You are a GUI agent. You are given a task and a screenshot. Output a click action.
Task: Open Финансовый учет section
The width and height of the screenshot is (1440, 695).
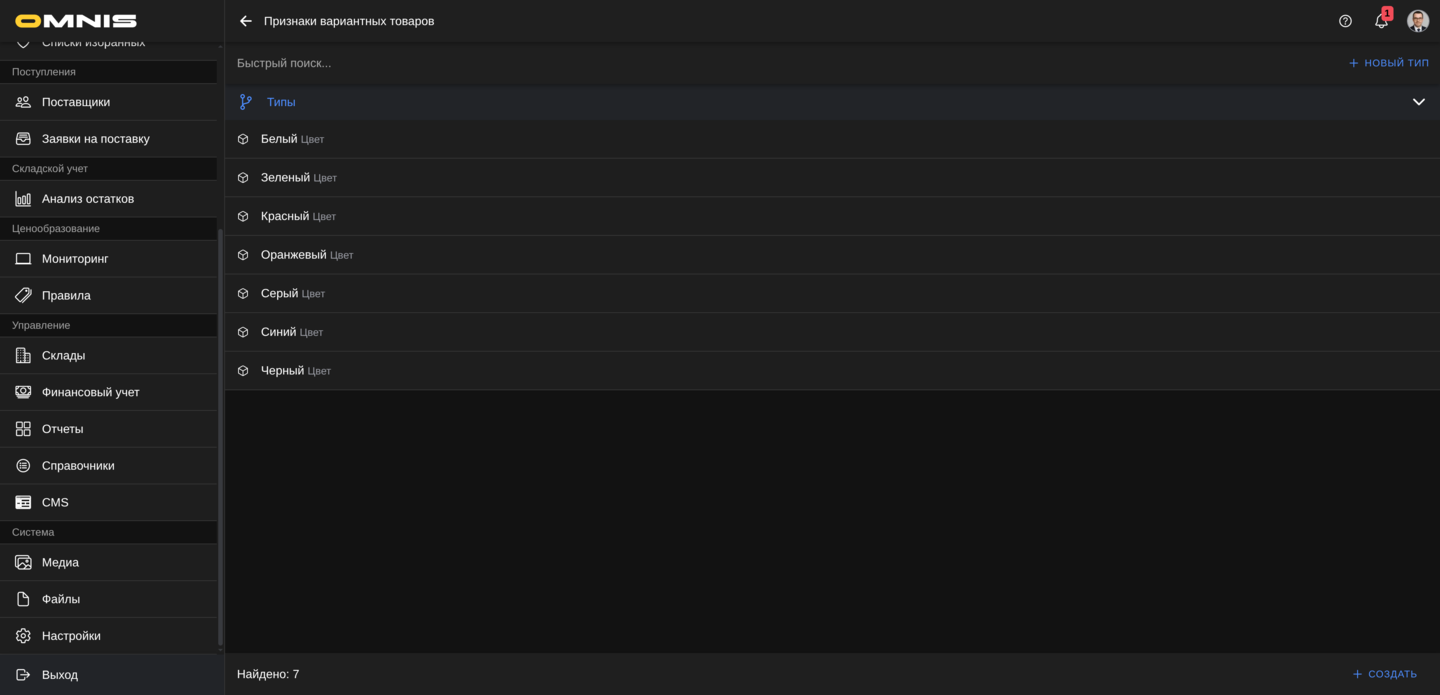click(90, 392)
